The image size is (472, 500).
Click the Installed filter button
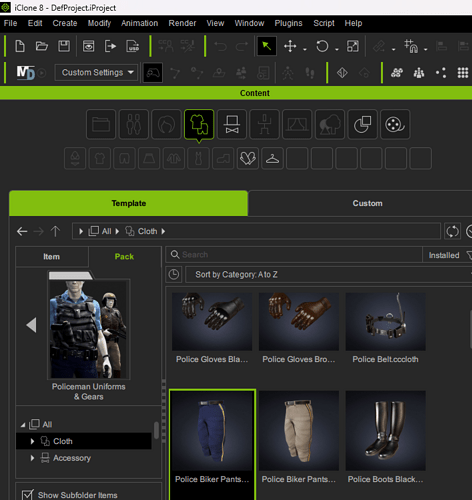(444, 255)
